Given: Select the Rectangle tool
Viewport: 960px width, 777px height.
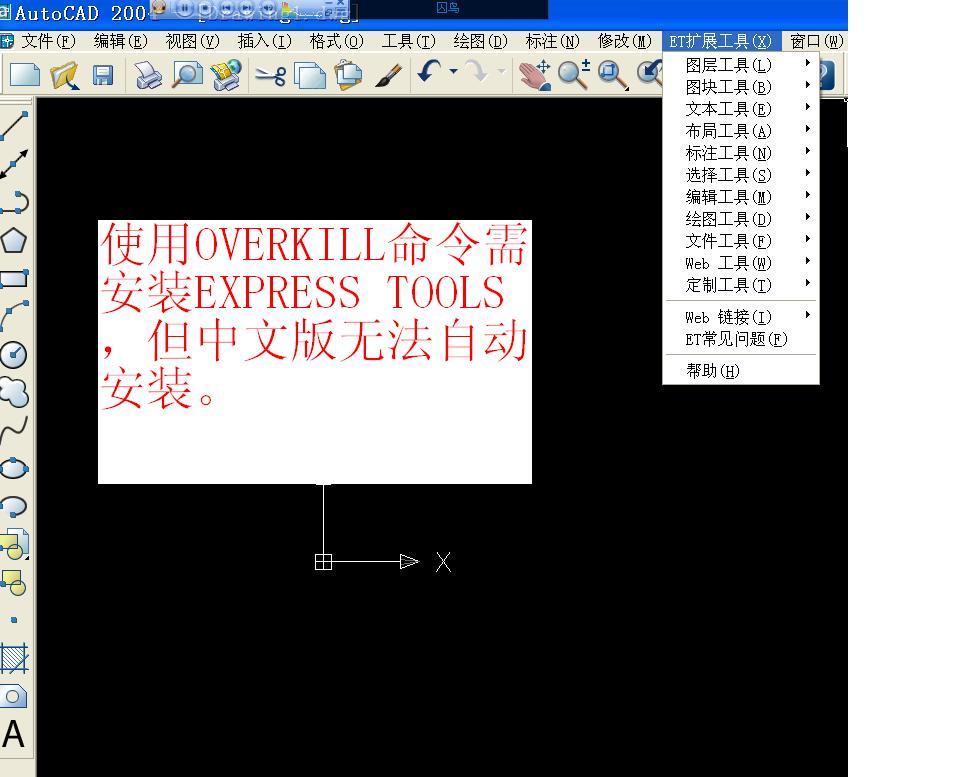Looking at the screenshot, I should [x=15, y=279].
